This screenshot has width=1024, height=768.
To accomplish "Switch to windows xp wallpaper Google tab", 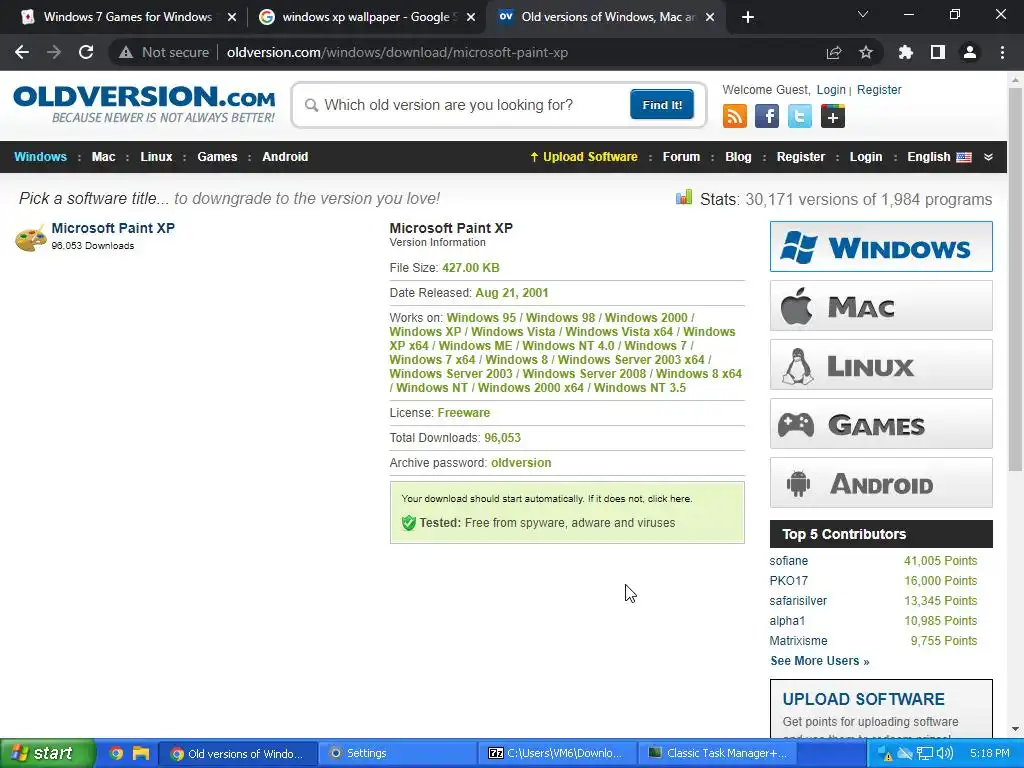I will click(366, 17).
